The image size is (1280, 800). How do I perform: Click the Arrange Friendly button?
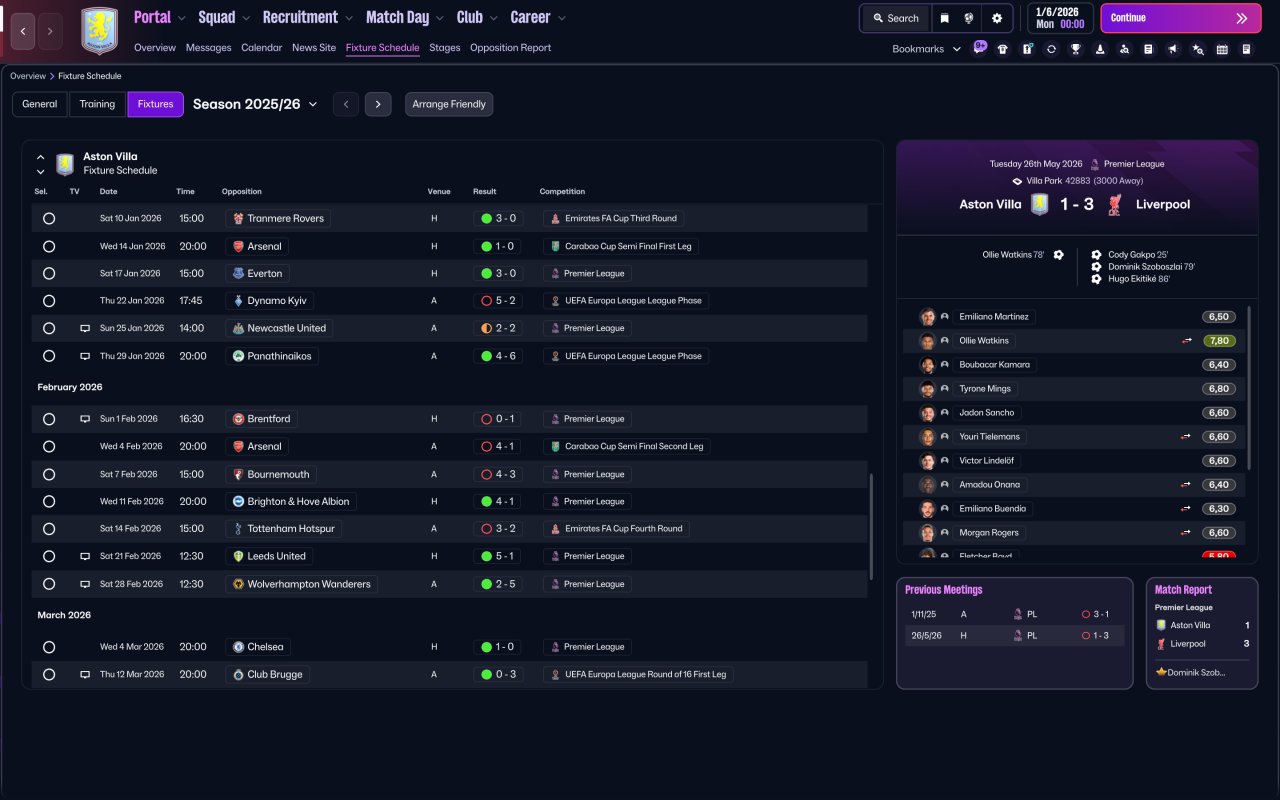(449, 104)
